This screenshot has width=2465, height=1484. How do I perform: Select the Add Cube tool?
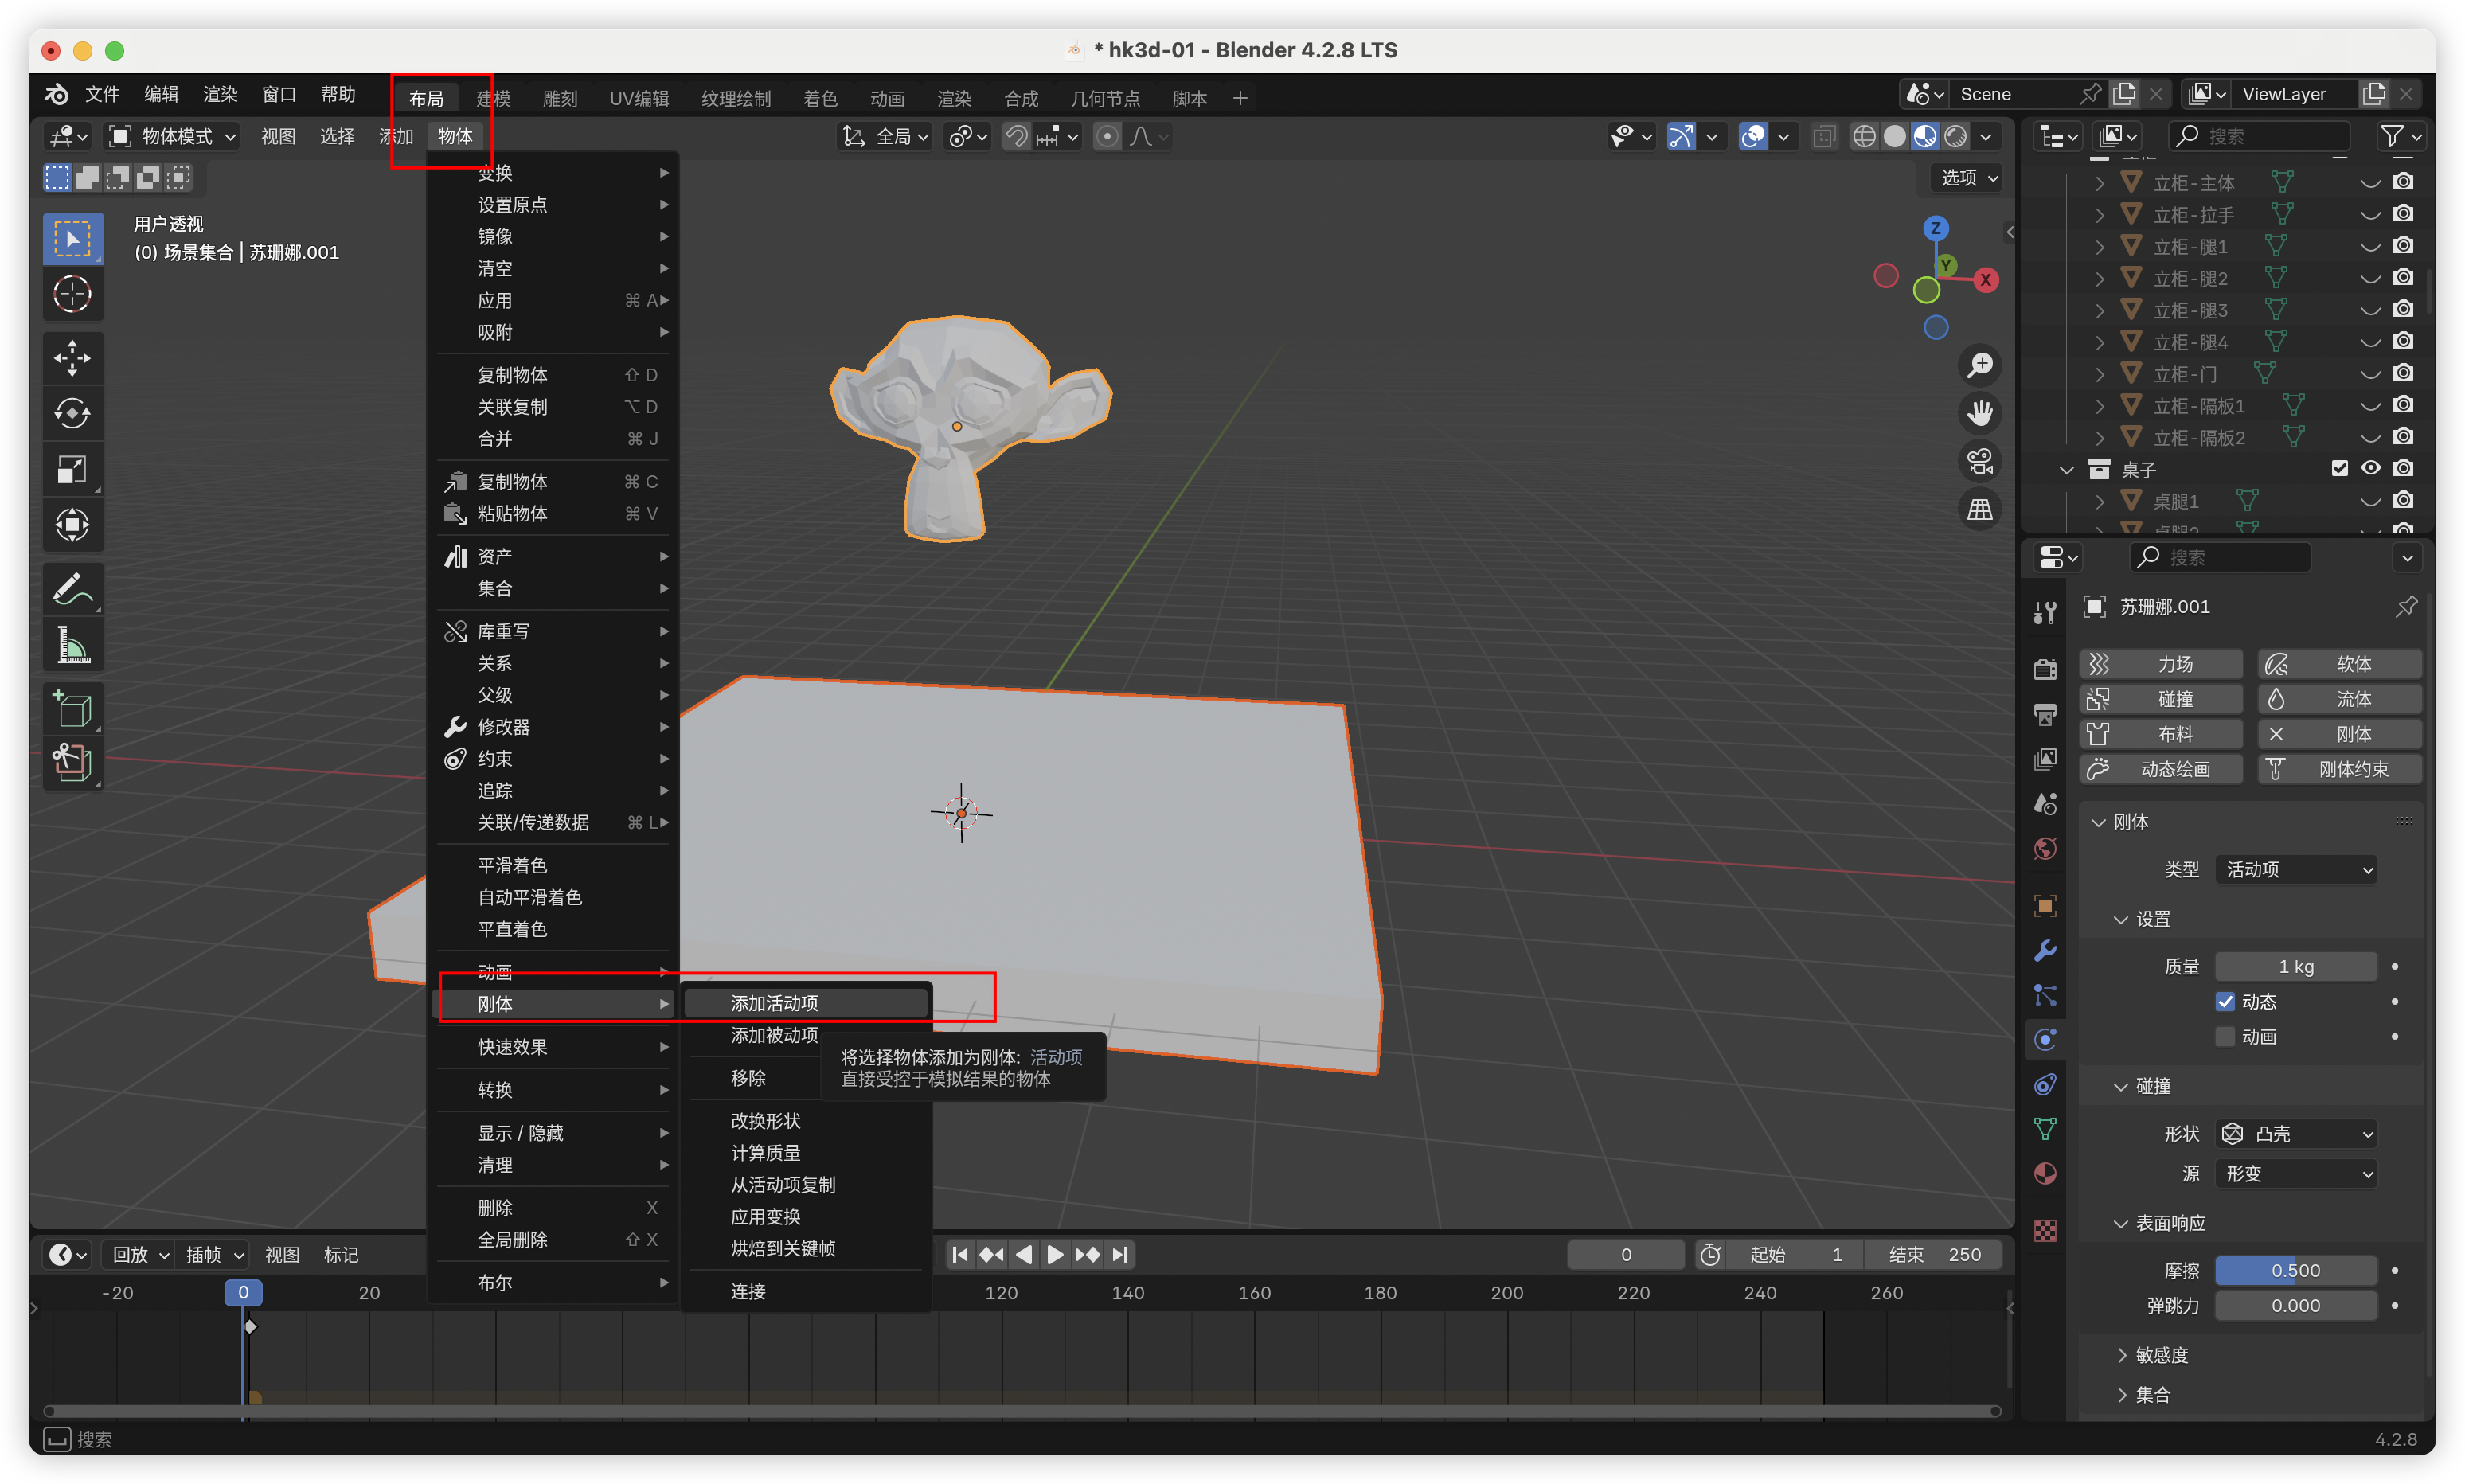[x=72, y=709]
